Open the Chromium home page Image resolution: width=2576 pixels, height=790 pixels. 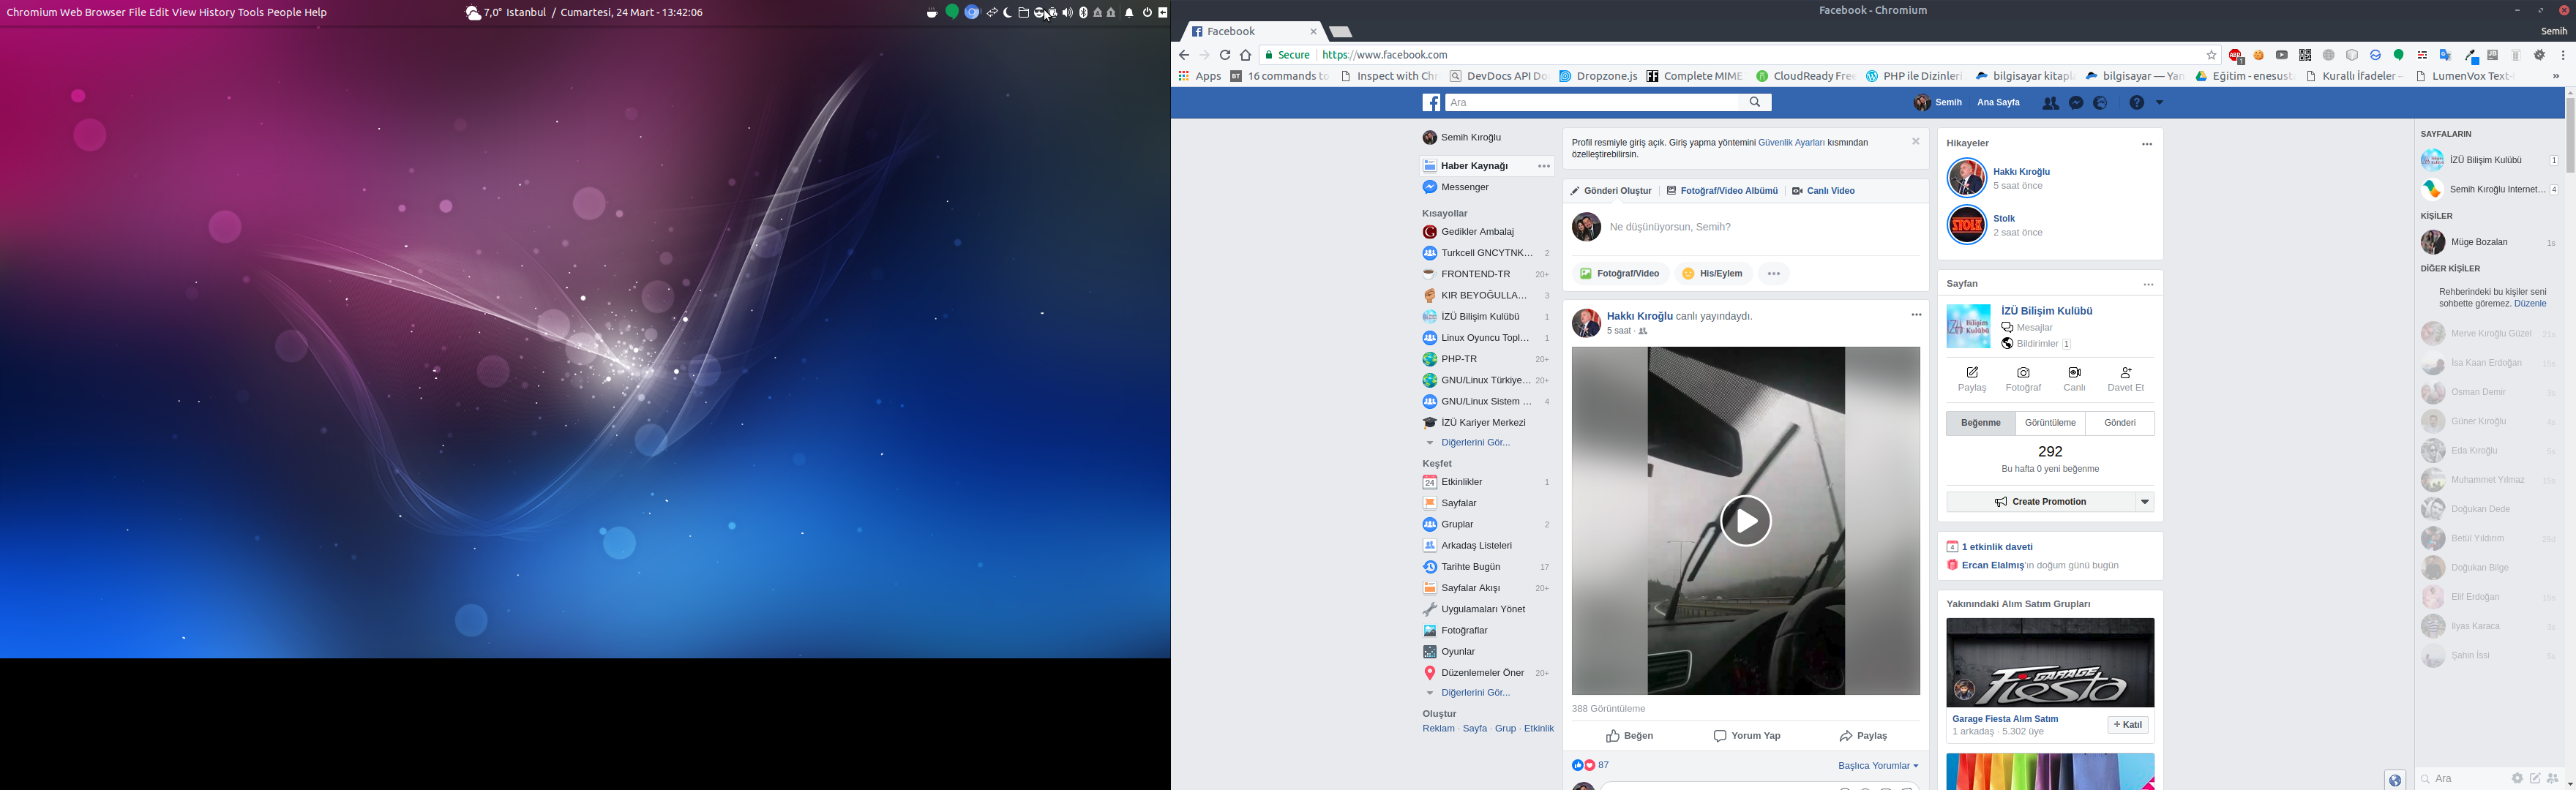pos(1245,55)
